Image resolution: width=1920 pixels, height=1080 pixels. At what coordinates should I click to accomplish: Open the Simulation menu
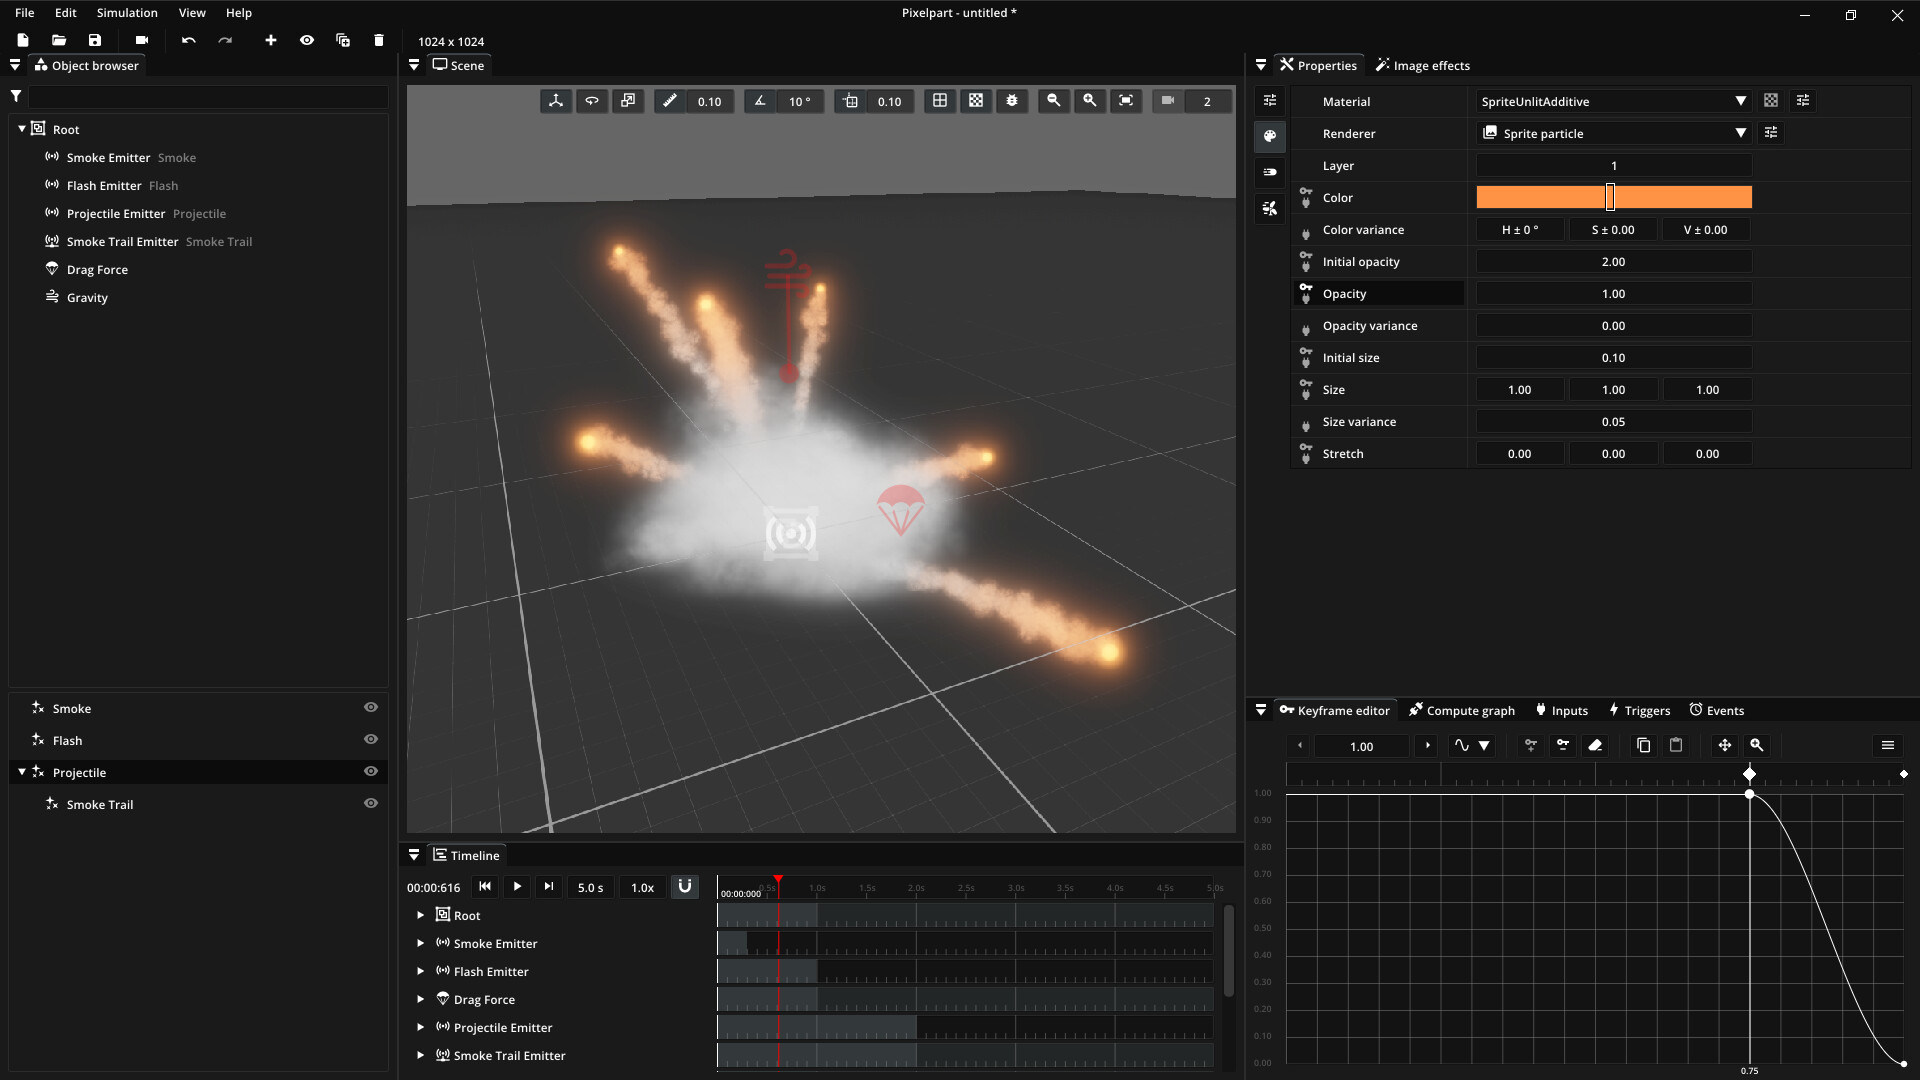pos(127,13)
